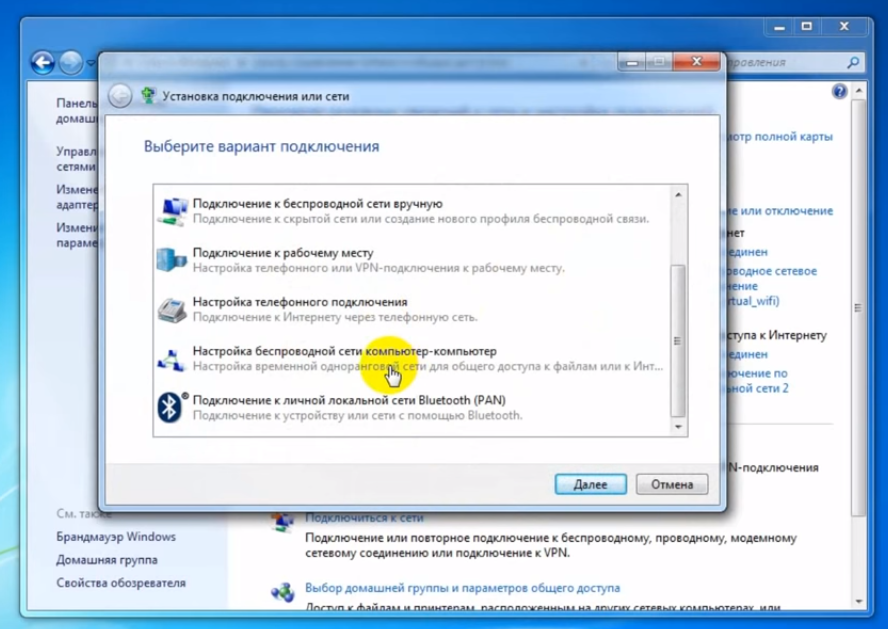
Task: Click the homegroup sharing options icon
Action: click(x=283, y=592)
